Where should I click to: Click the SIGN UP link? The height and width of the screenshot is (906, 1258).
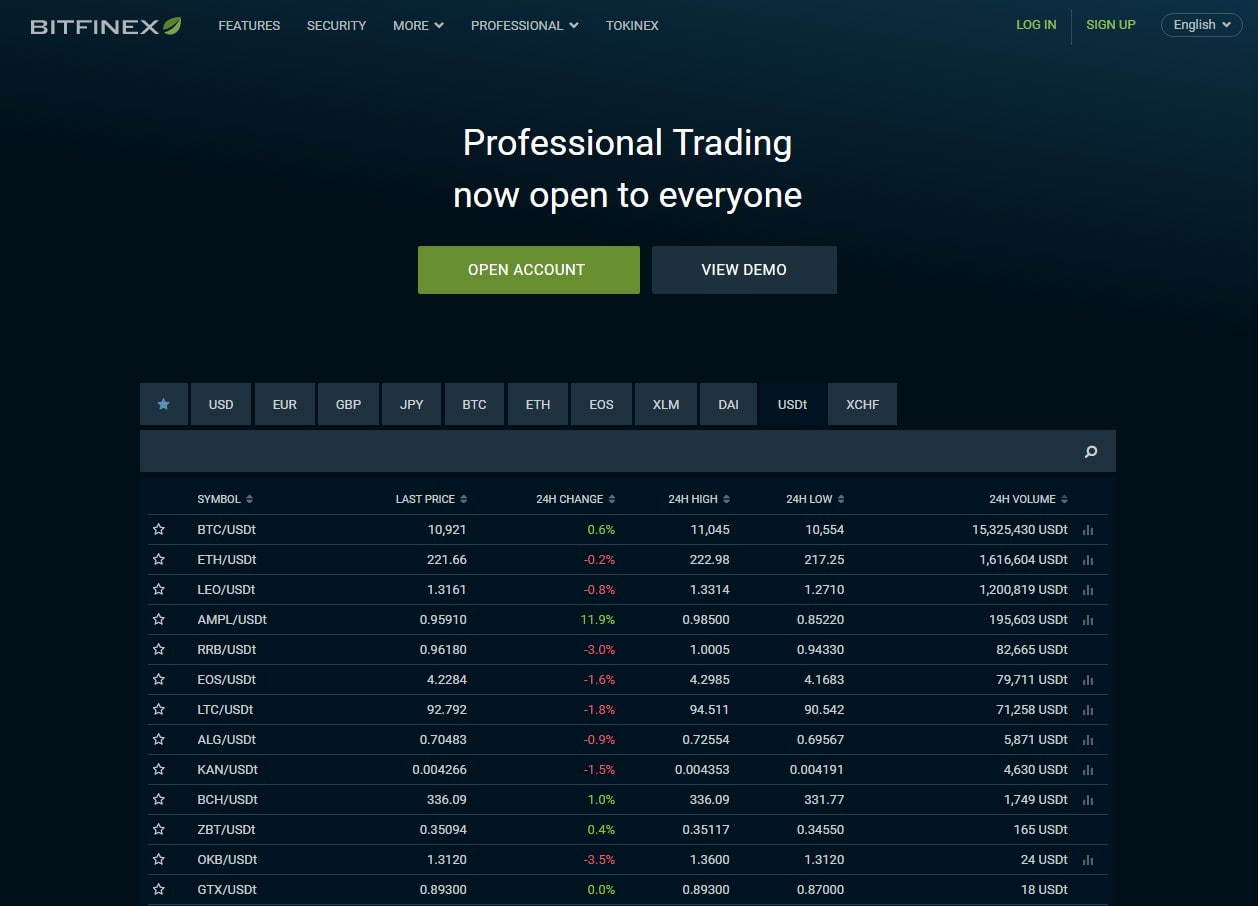tap(1110, 24)
